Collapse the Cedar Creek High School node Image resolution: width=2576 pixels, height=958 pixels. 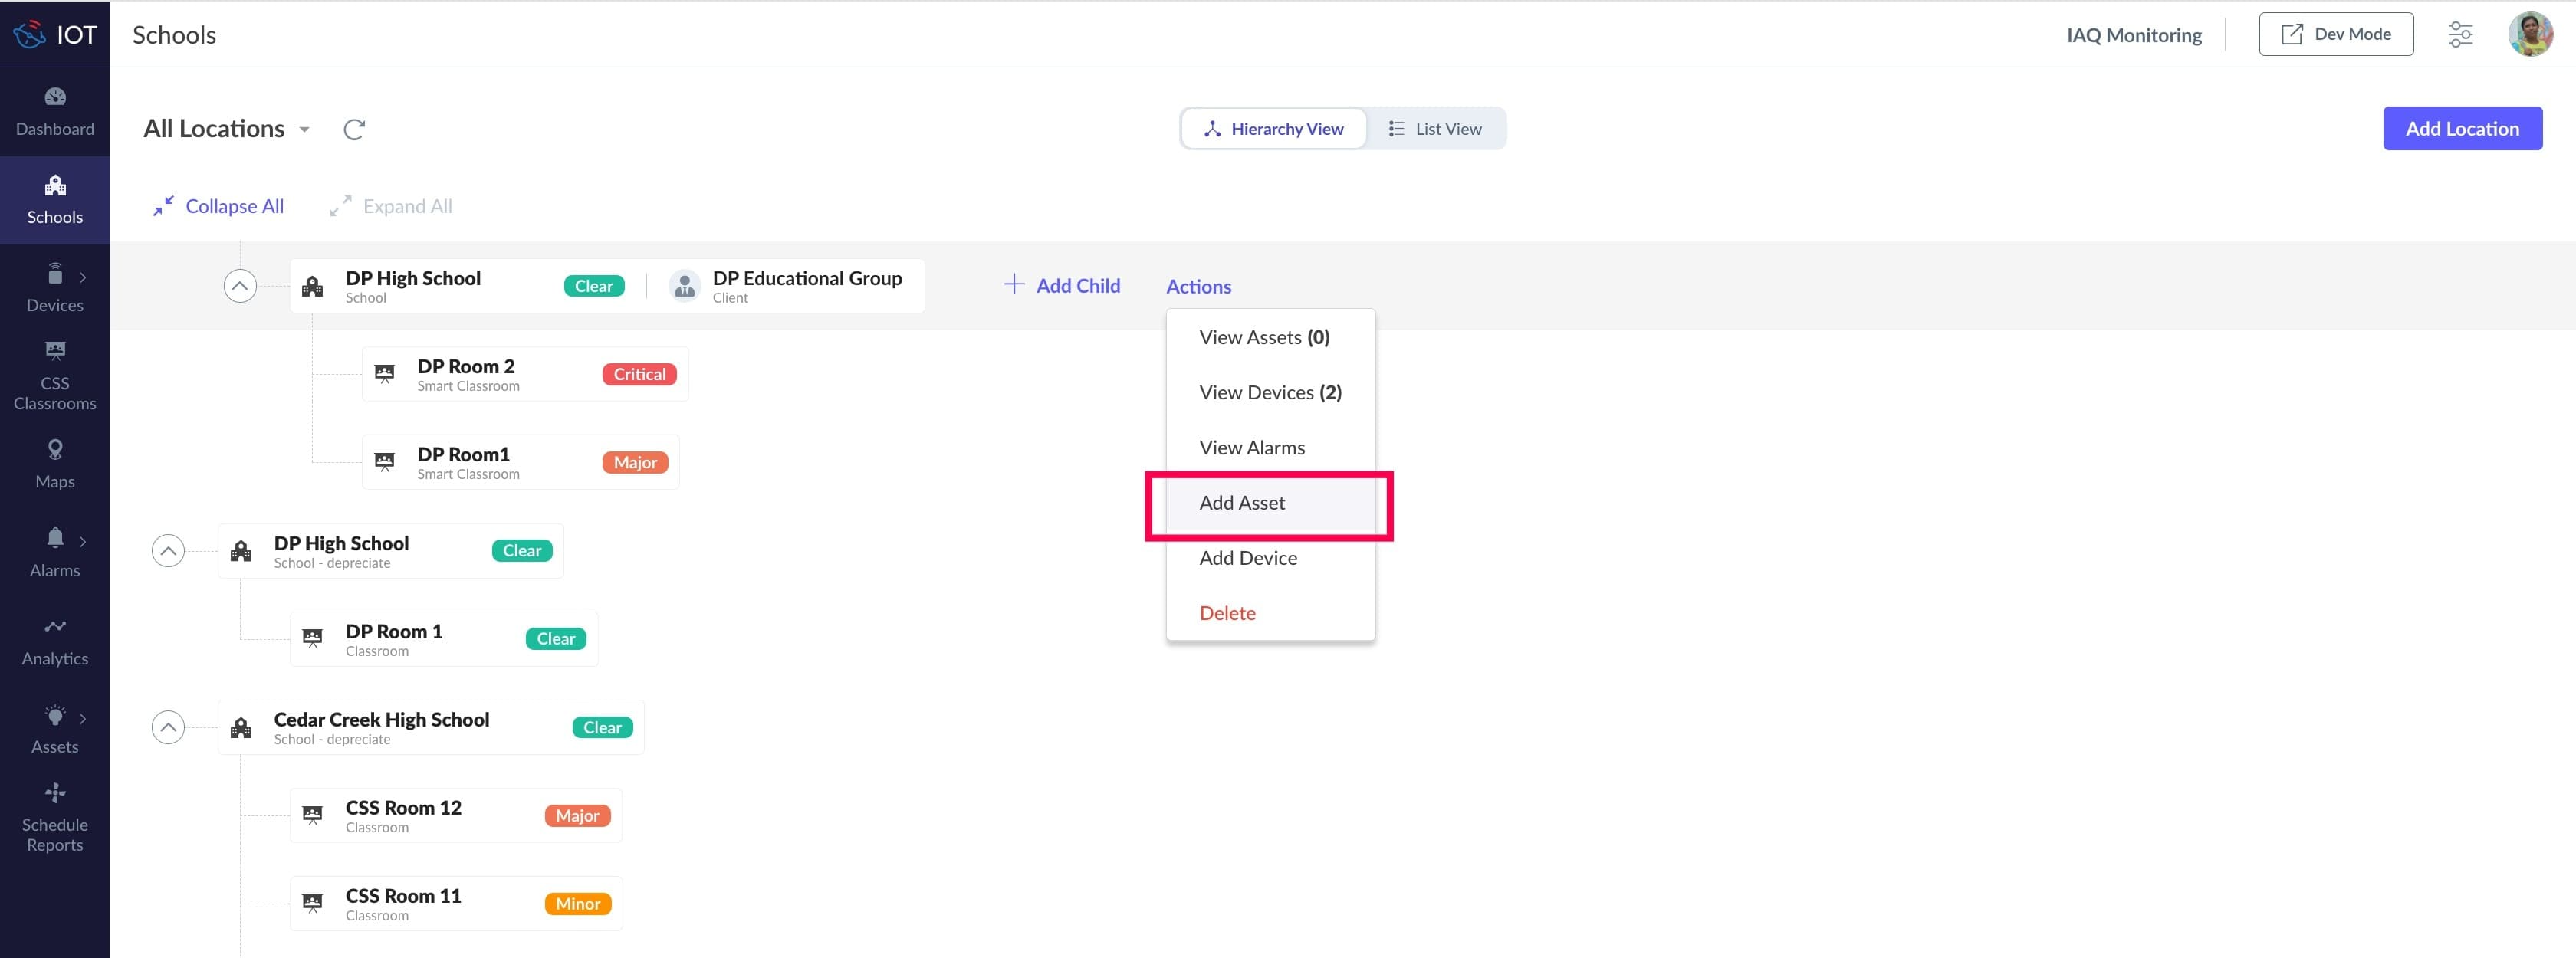(x=168, y=727)
